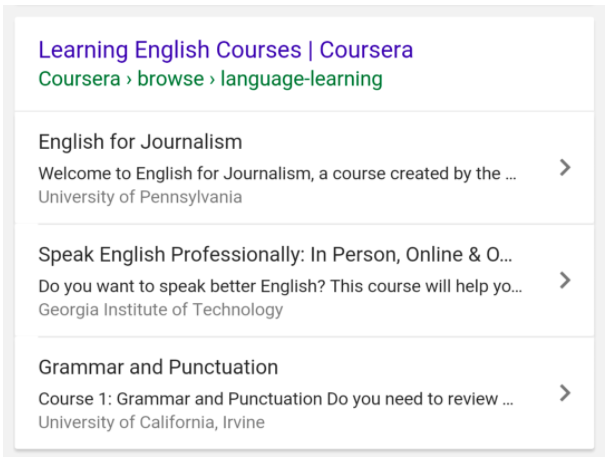Click Course 1: Grammar and Punctuation description
This screenshot has height=463, width=607.
pos(276,399)
